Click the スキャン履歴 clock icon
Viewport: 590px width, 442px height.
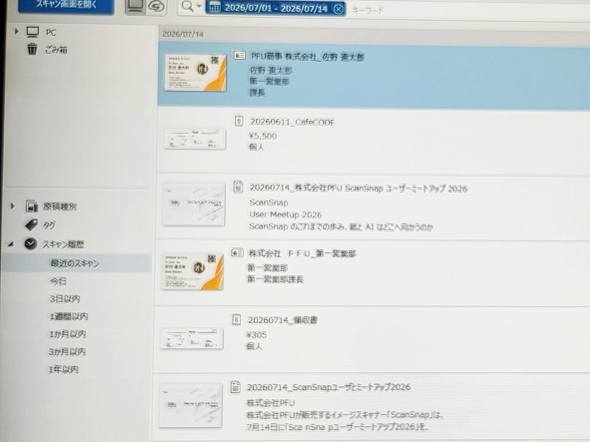click(30, 244)
